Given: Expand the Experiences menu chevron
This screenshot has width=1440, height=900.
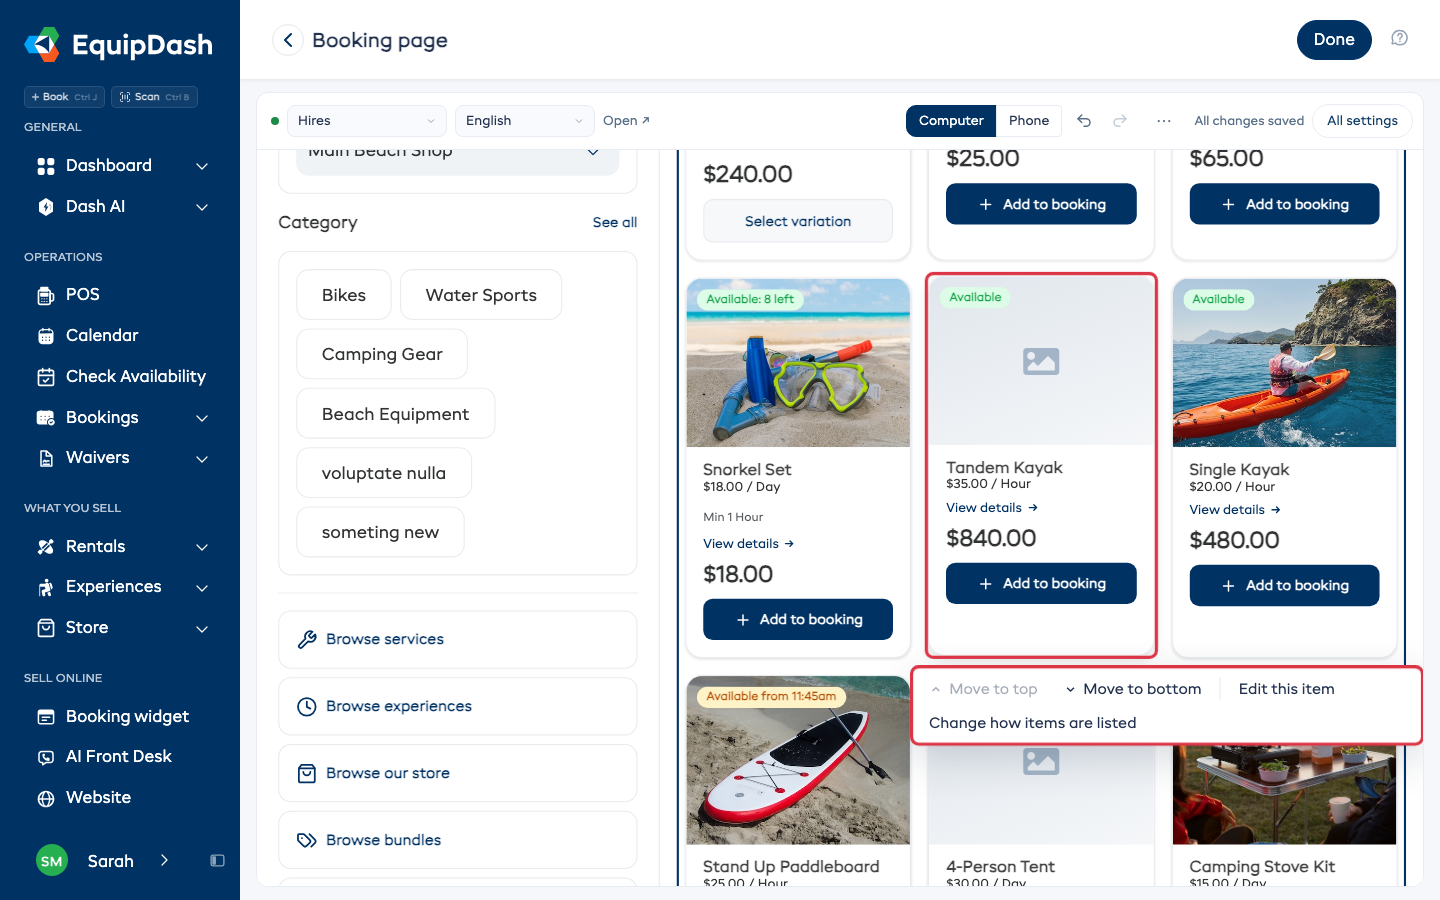Looking at the screenshot, I should tap(202, 588).
